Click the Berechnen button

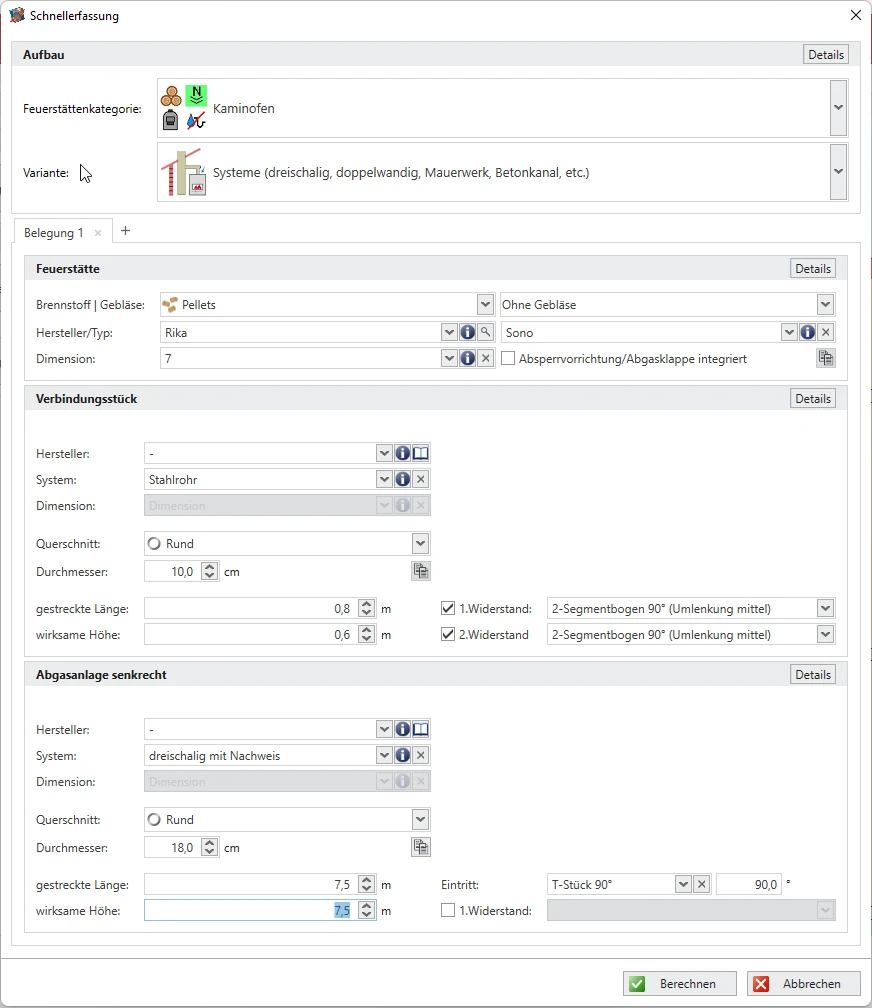(x=679, y=984)
